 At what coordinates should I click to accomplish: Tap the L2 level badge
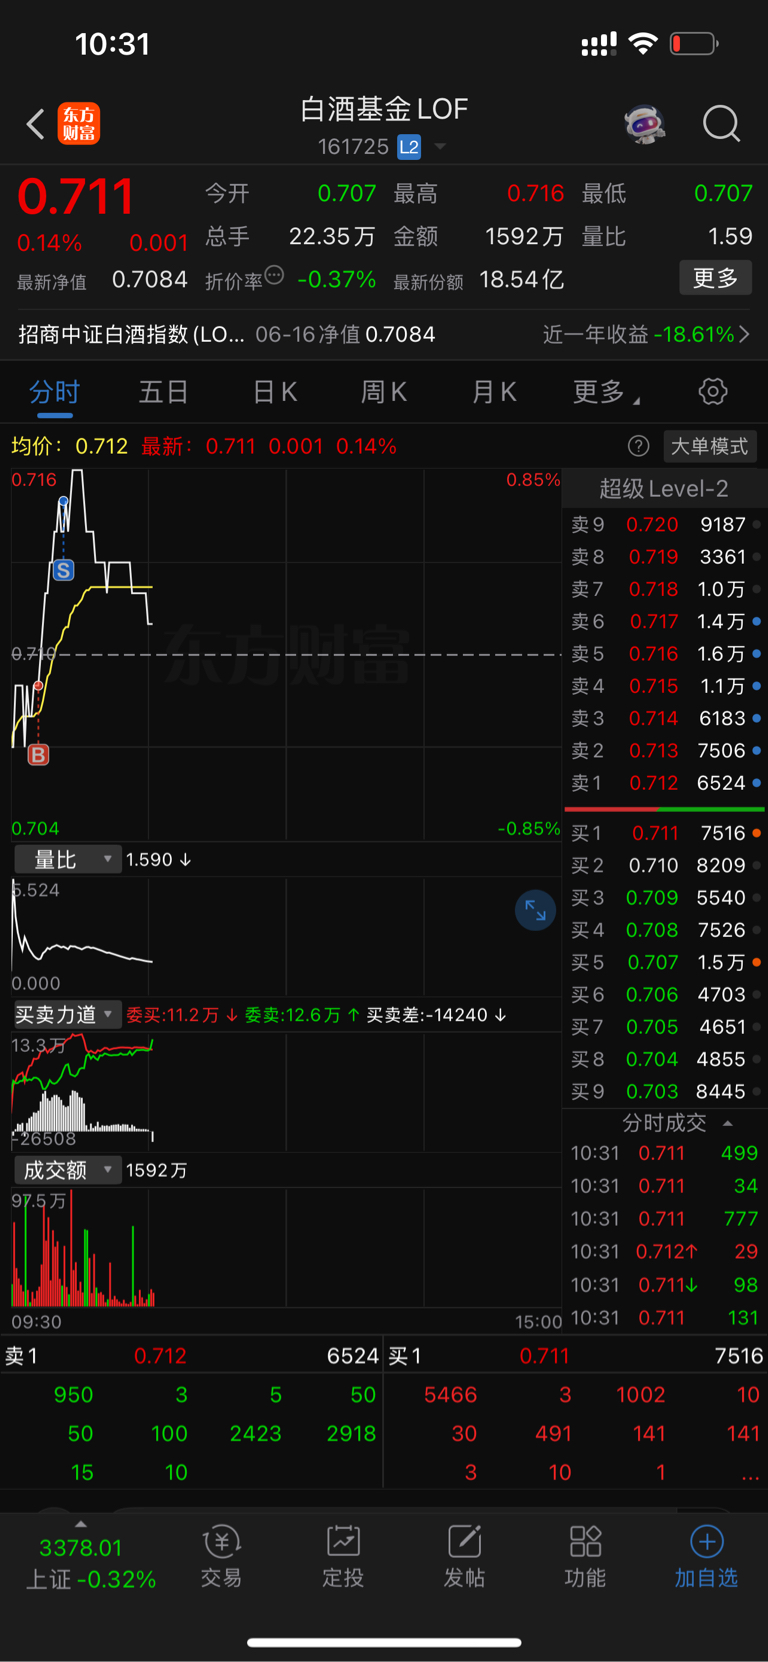409,147
